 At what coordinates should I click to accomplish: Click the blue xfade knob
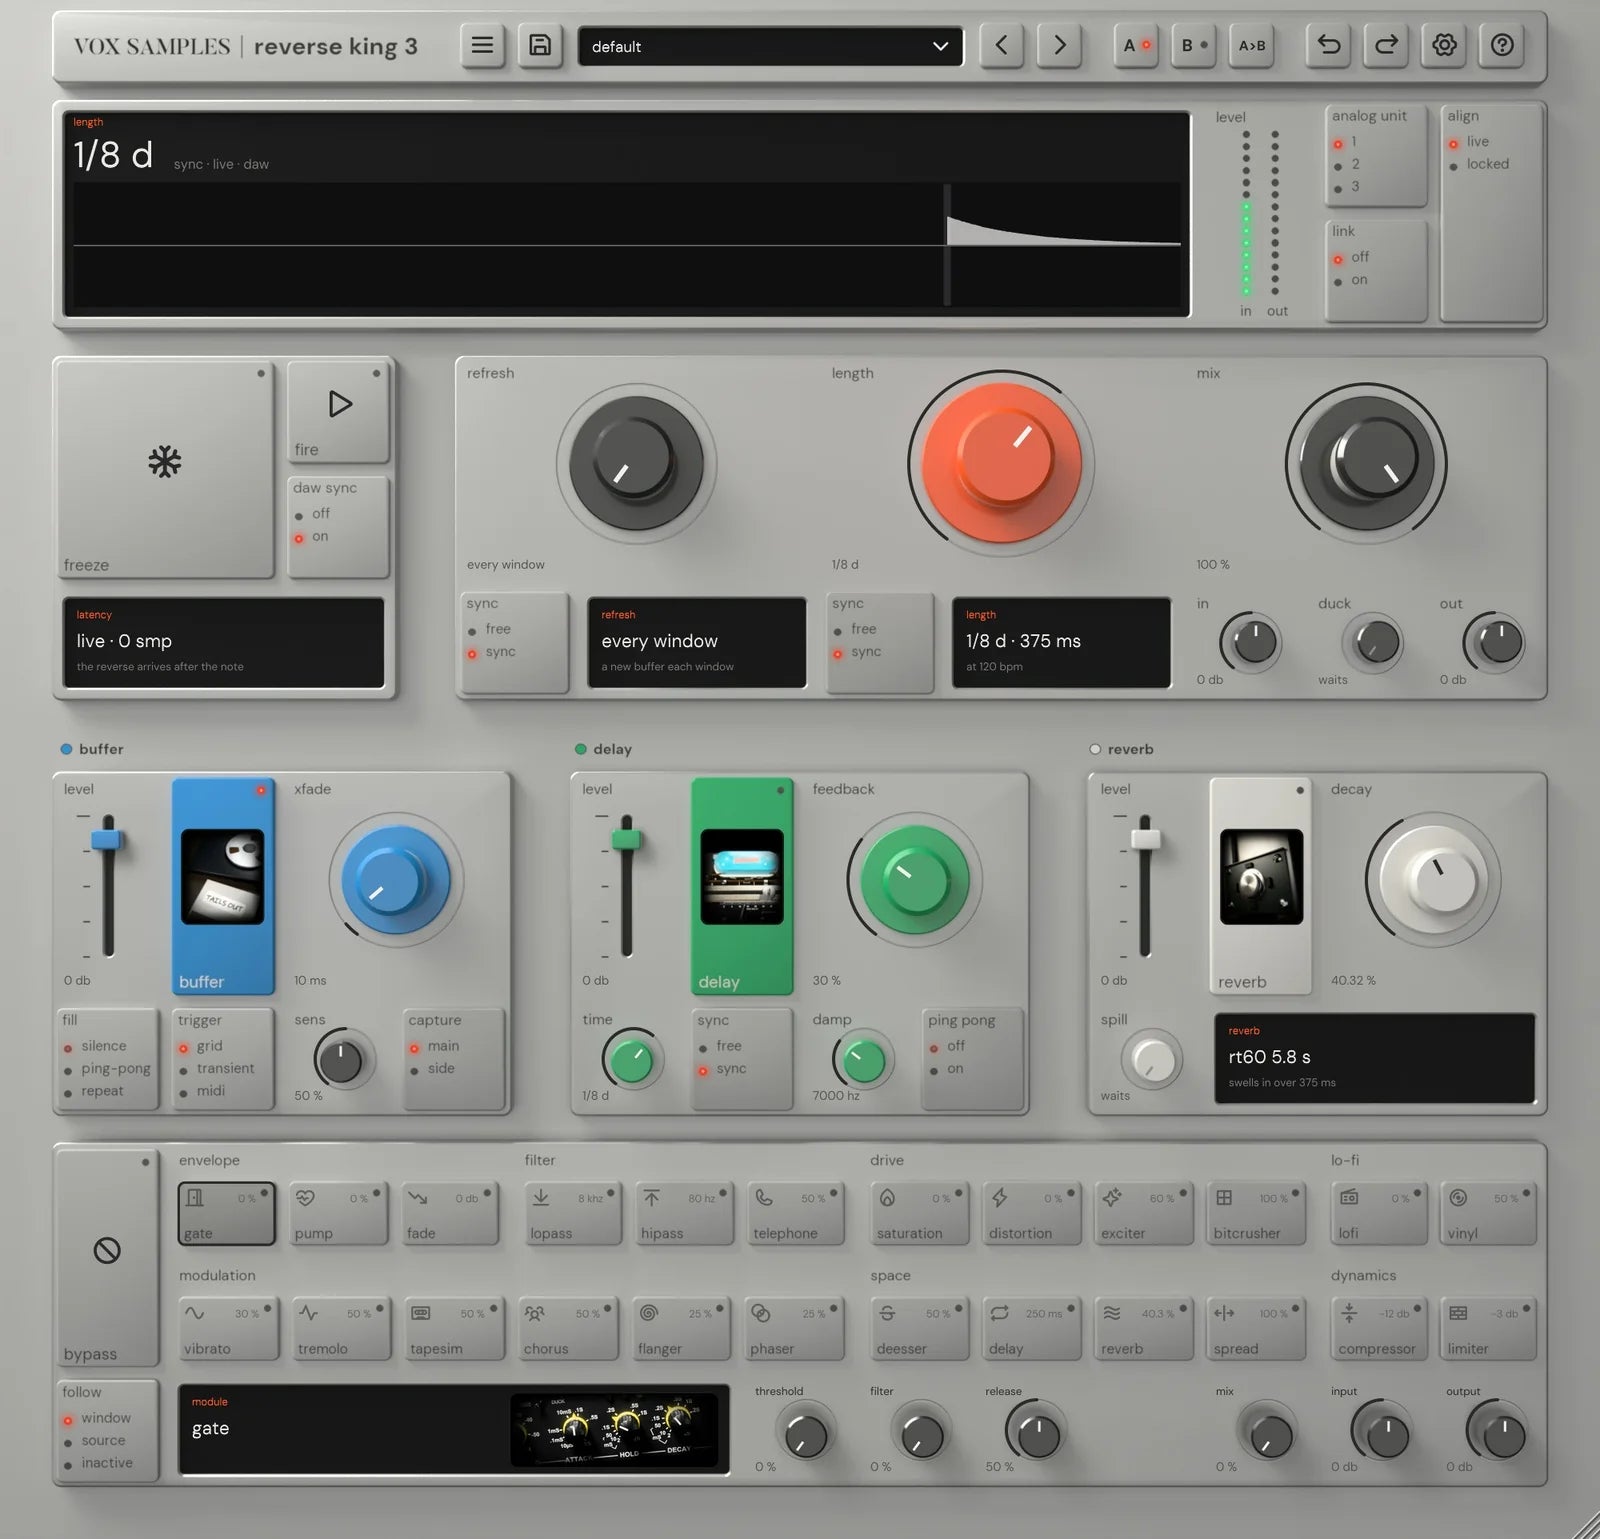396,881
